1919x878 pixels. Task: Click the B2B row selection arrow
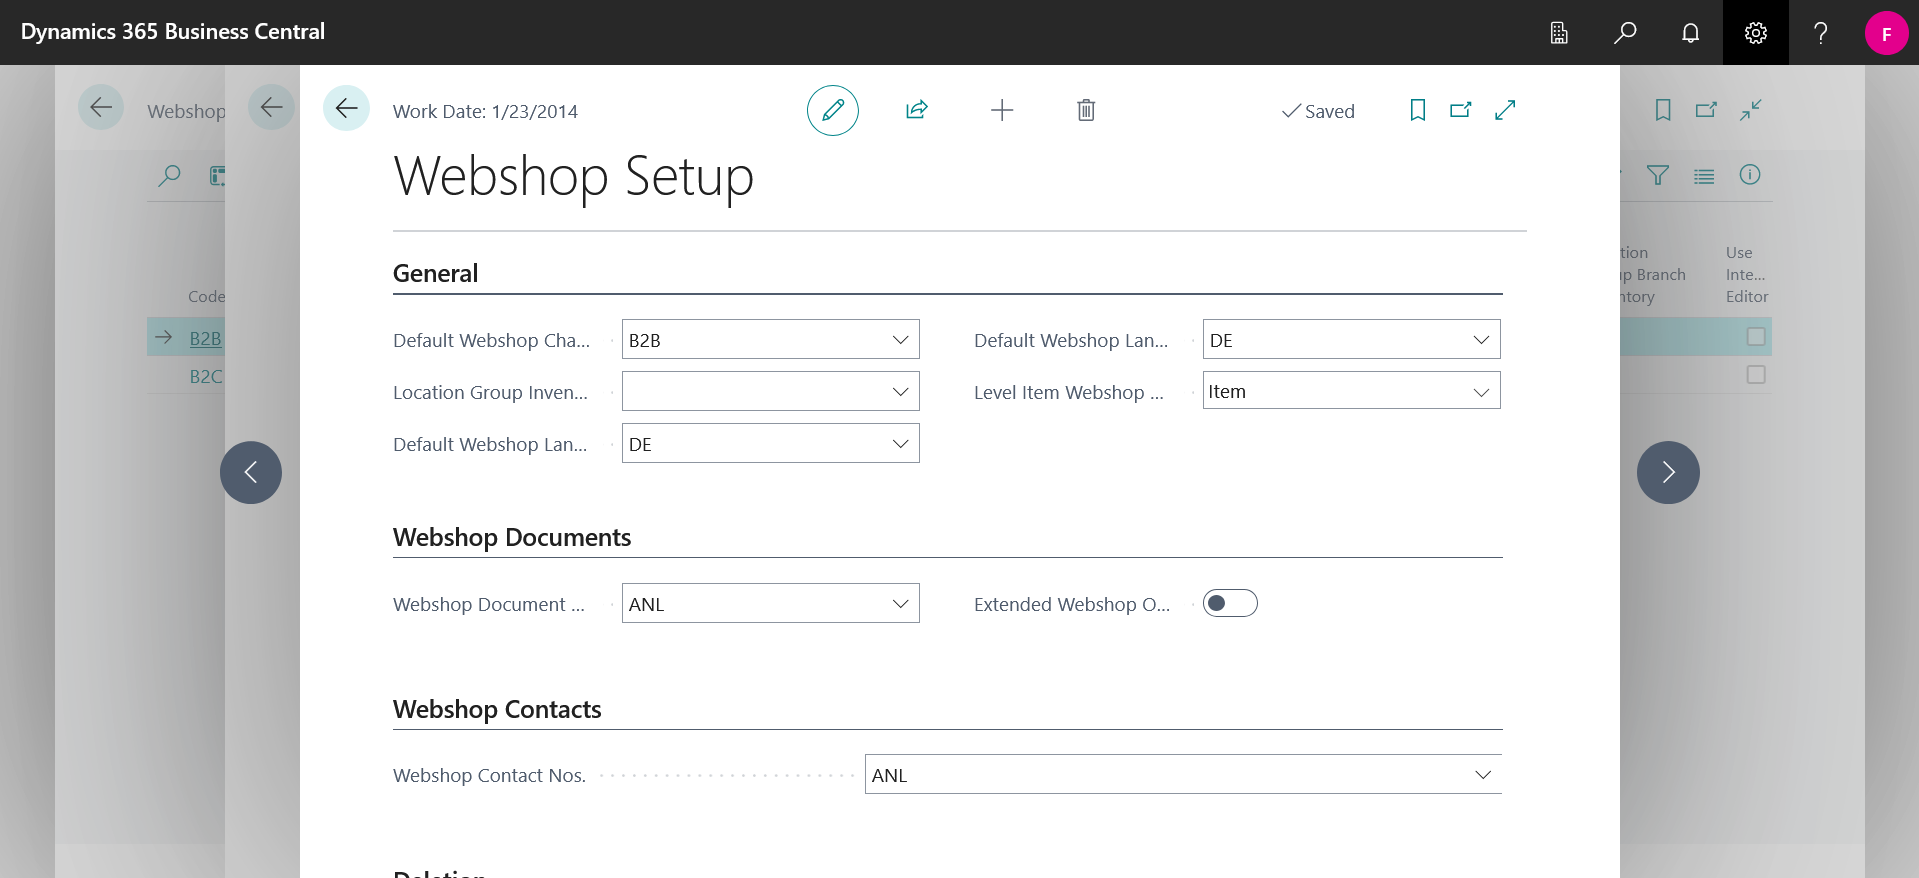point(164,337)
